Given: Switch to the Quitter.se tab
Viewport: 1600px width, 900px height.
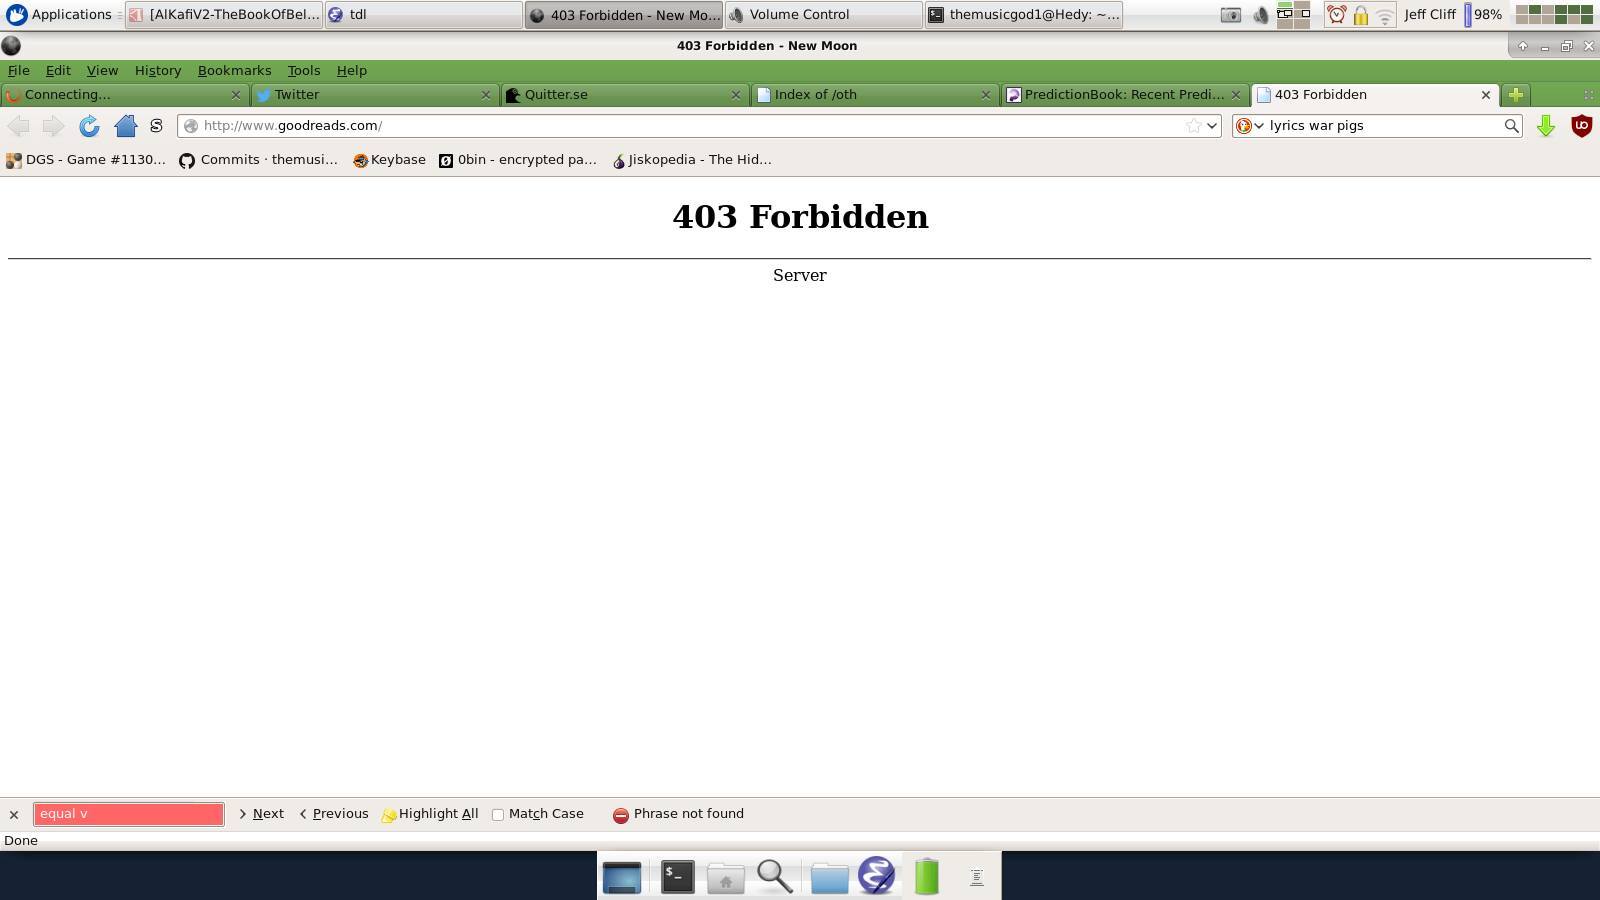Looking at the screenshot, I should [624, 94].
